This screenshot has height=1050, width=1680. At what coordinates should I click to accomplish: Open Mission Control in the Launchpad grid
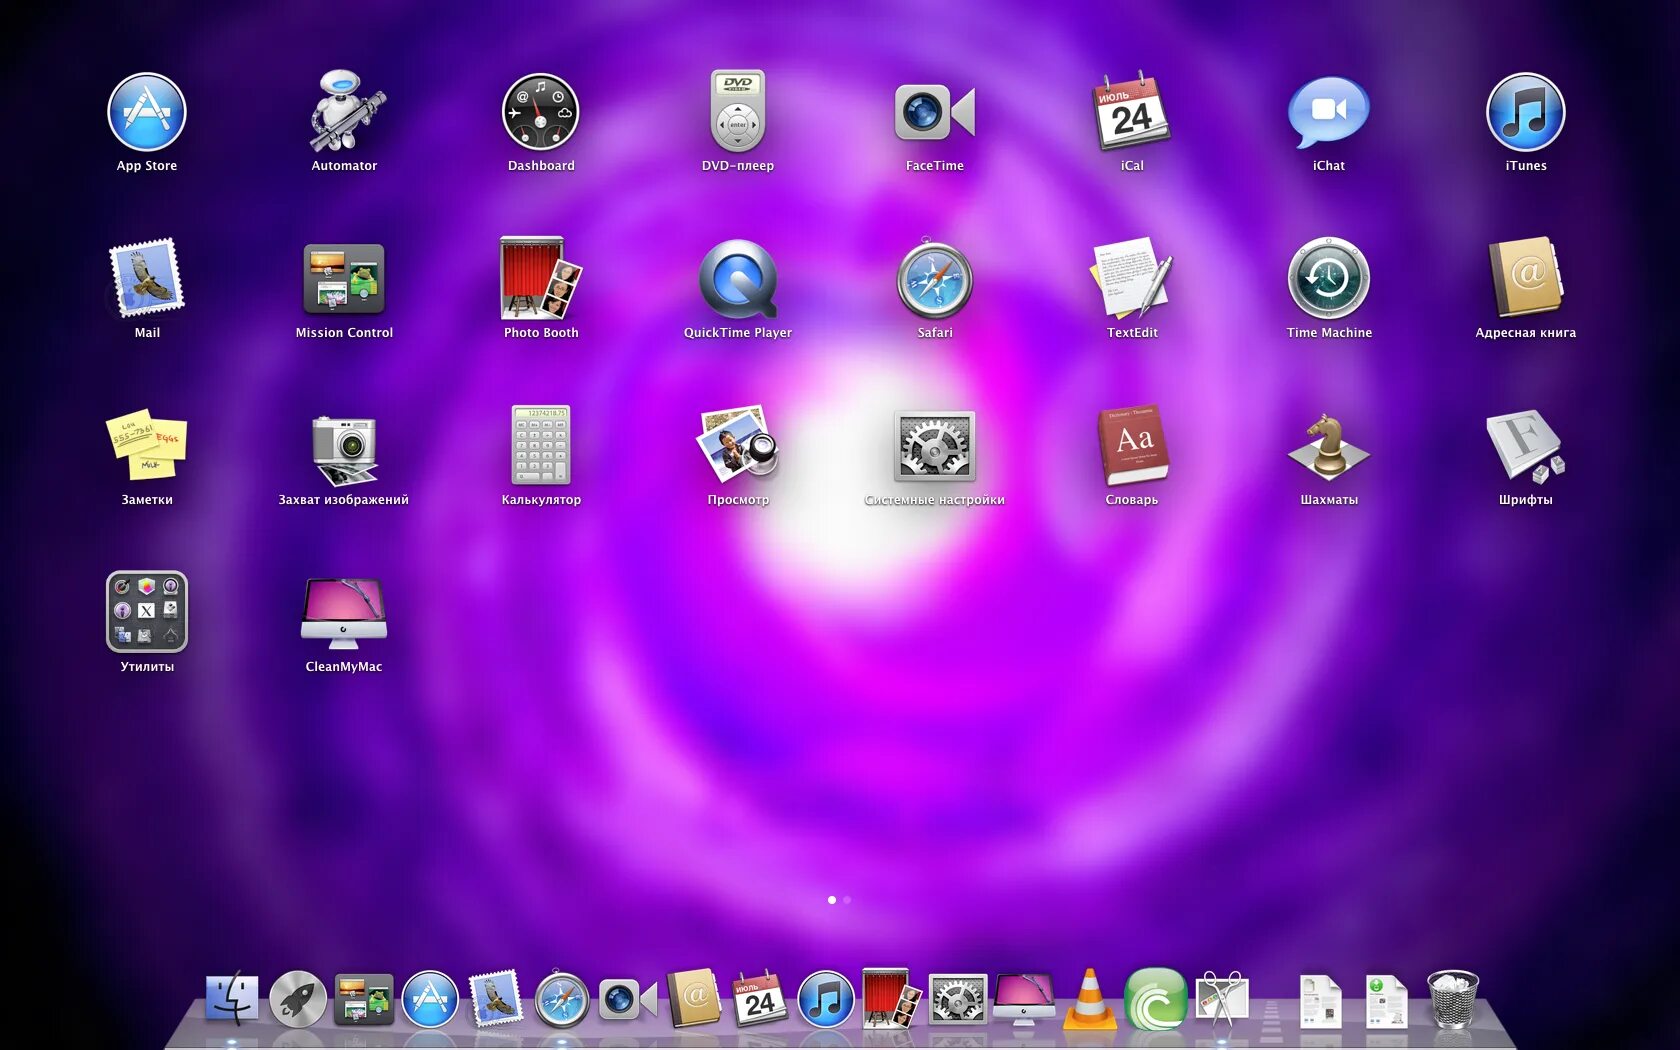click(x=344, y=279)
